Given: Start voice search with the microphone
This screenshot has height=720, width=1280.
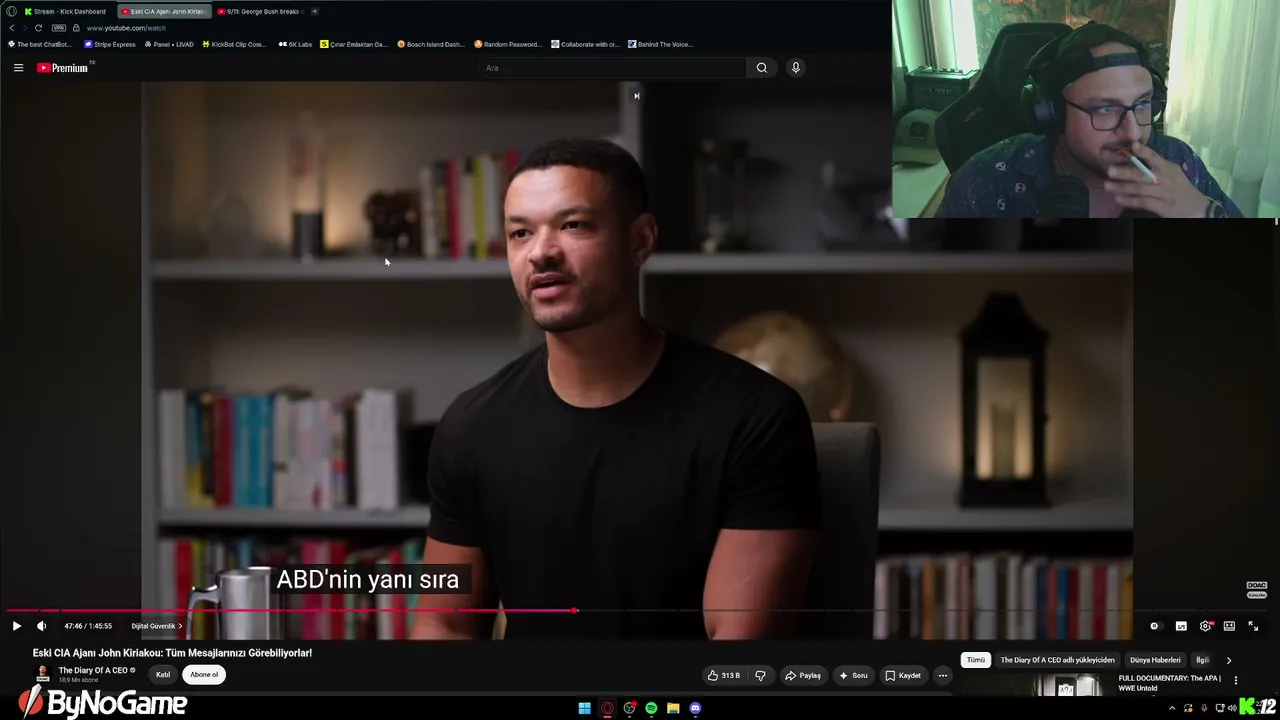Looking at the screenshot, I should (796, 68).
